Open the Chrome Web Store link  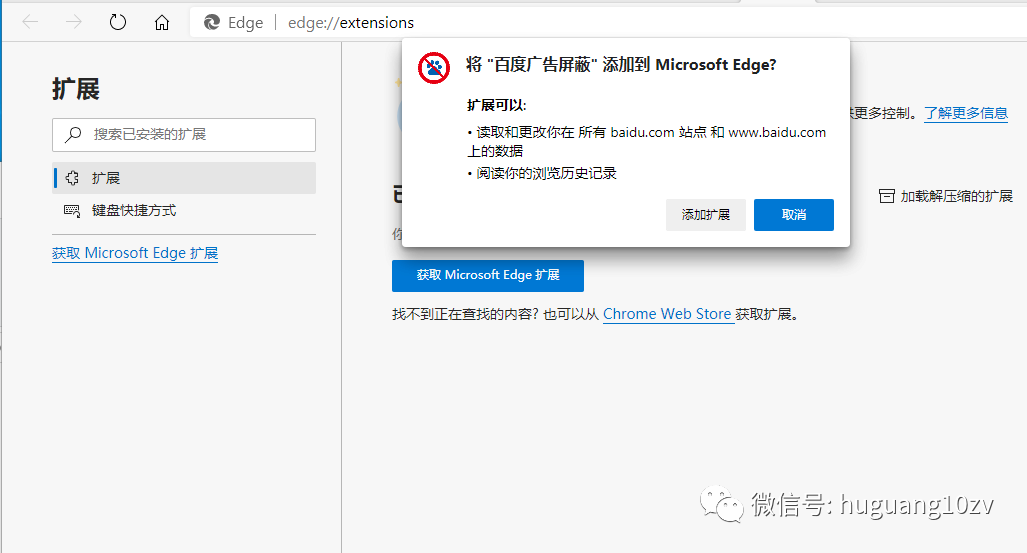(667, 315)
